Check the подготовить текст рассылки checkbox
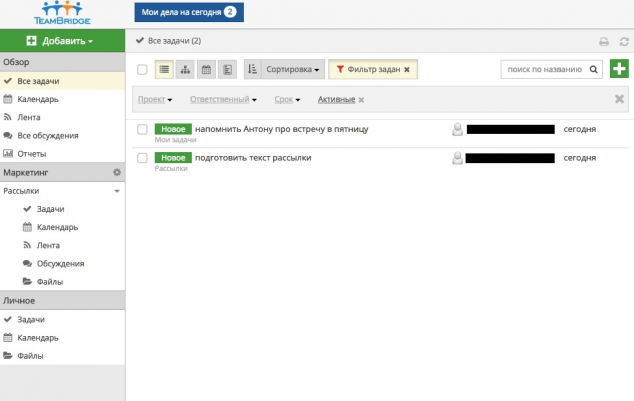634x401 pixels. (142, 158)
